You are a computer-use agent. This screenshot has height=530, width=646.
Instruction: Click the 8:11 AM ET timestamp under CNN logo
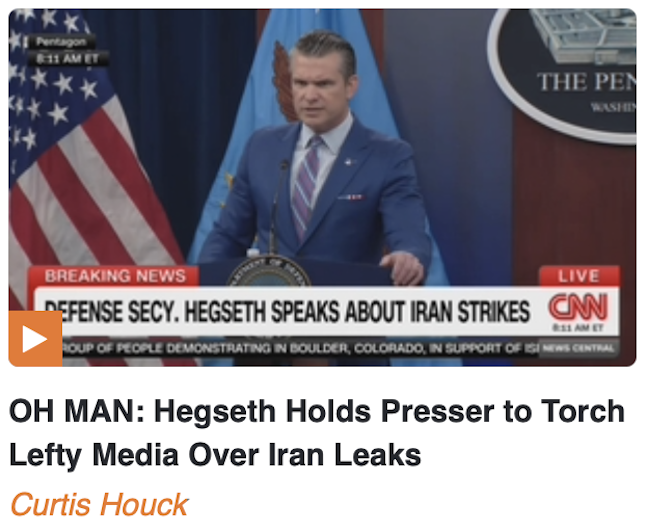tap(578, 328)
